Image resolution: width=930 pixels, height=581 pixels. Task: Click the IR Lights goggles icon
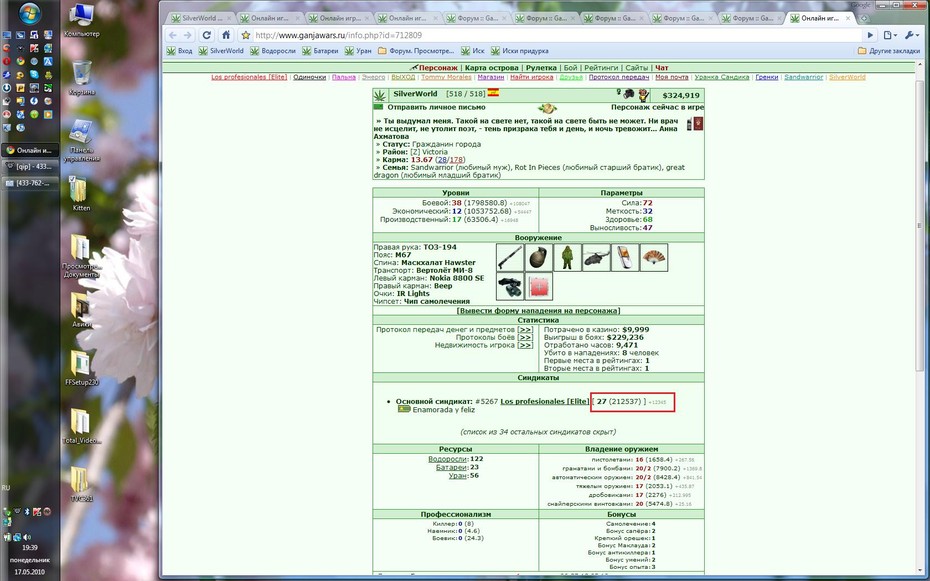pos(509,286)
